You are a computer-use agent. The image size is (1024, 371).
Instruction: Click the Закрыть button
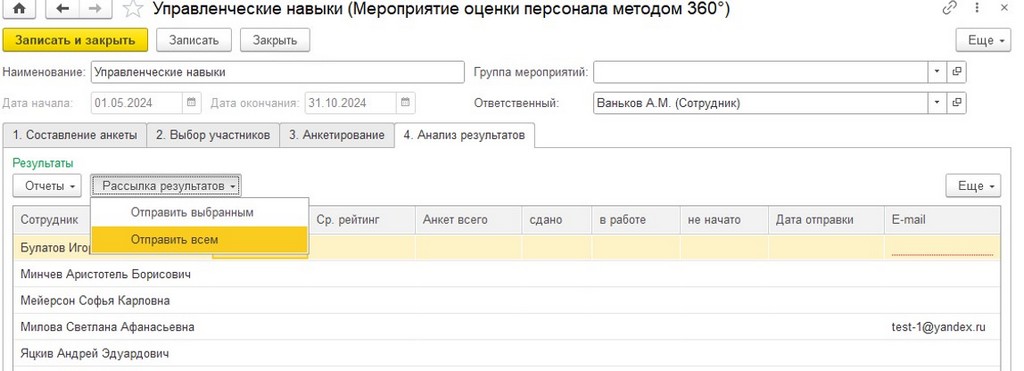(275, 40)
